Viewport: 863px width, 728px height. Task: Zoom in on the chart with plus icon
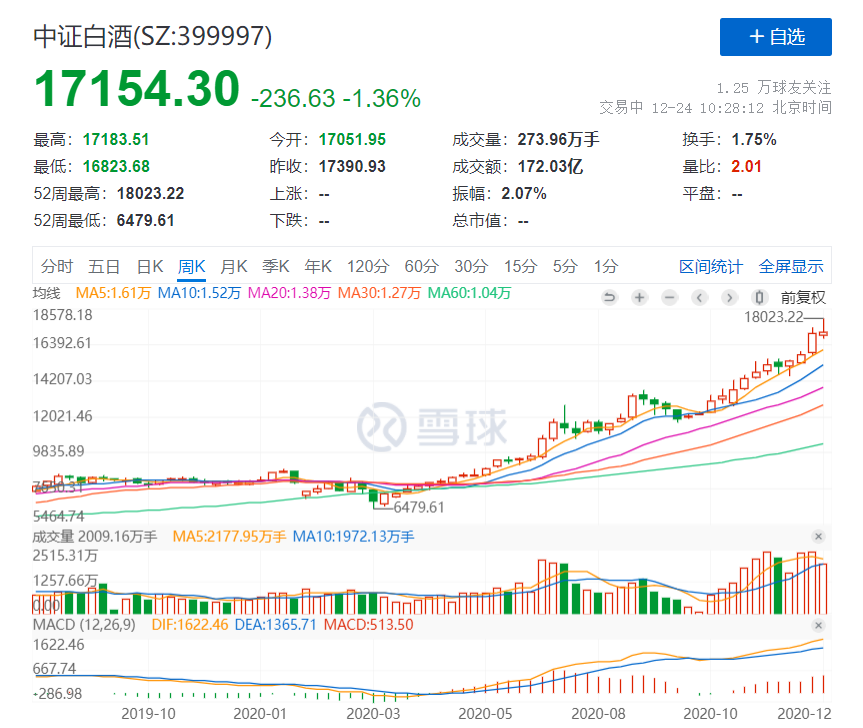point(640,297)
